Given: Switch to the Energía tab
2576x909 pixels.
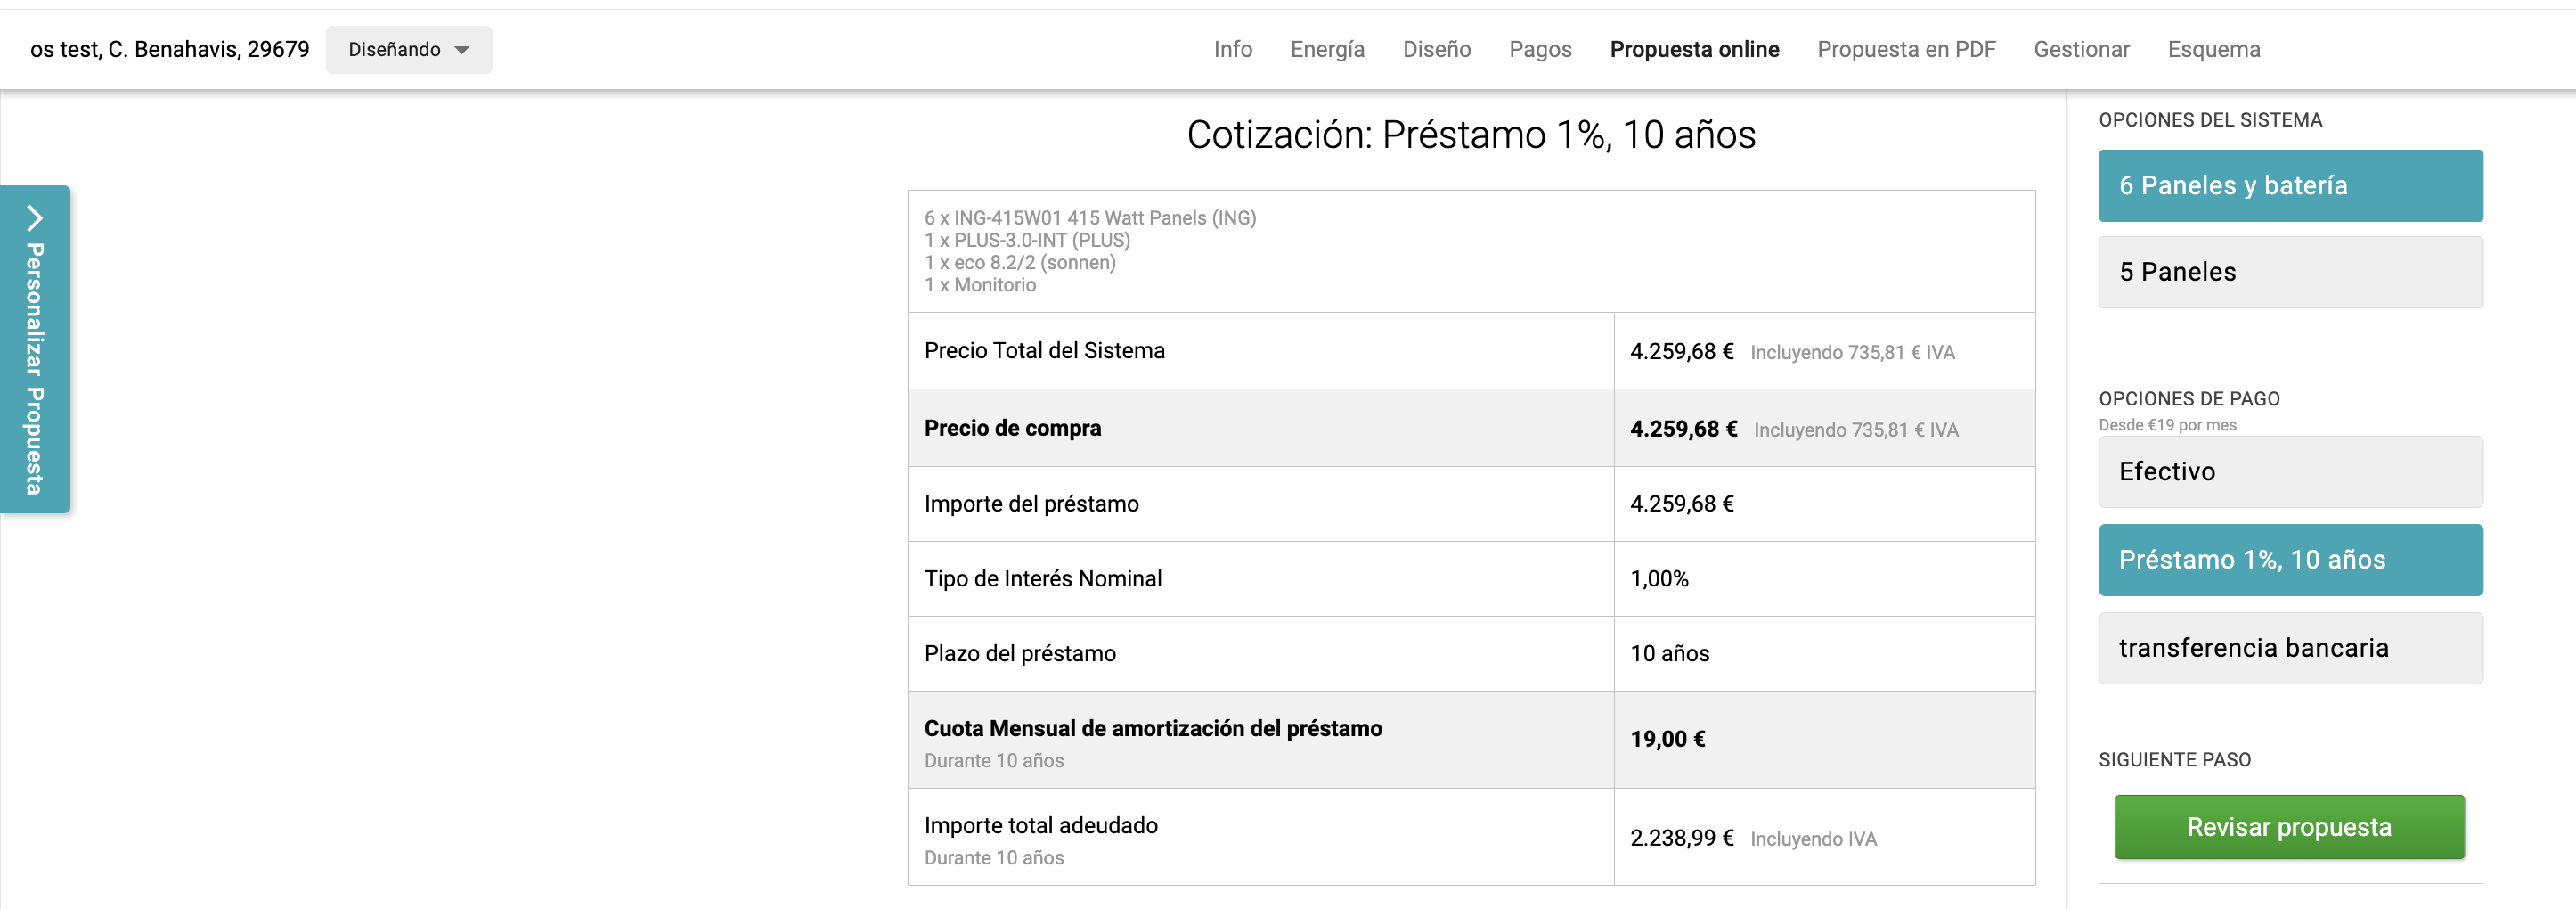Looking at the screenshot, I should [x=1327, y=50].
